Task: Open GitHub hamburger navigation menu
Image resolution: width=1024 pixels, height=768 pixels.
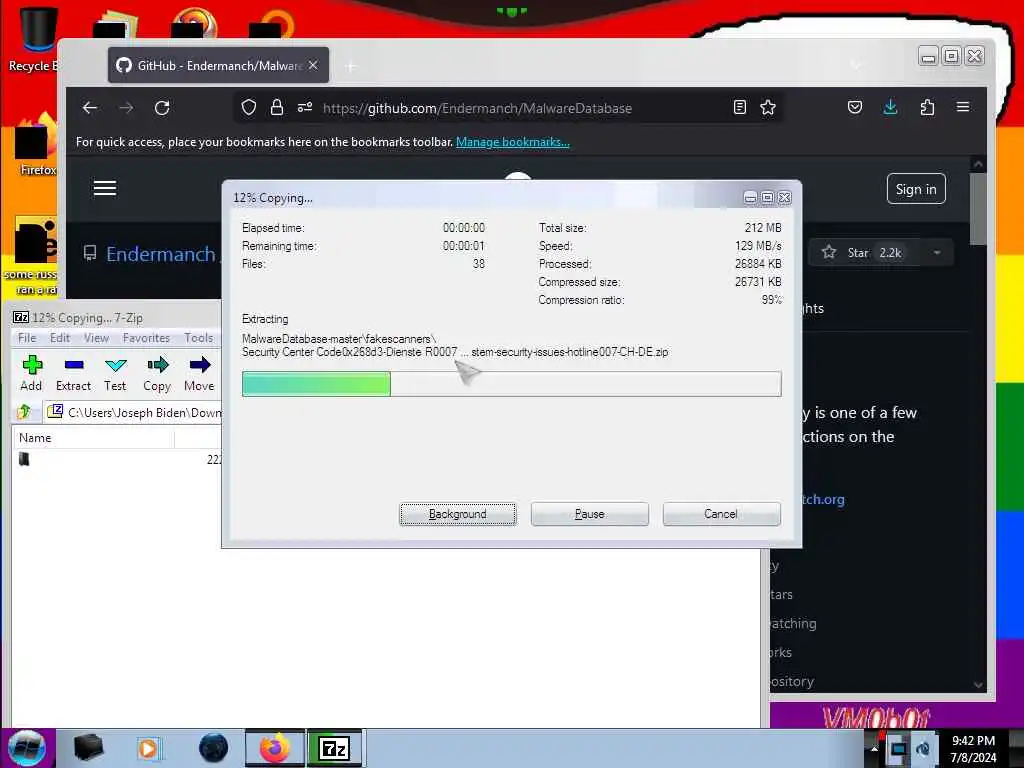Action: pos(104,189)
